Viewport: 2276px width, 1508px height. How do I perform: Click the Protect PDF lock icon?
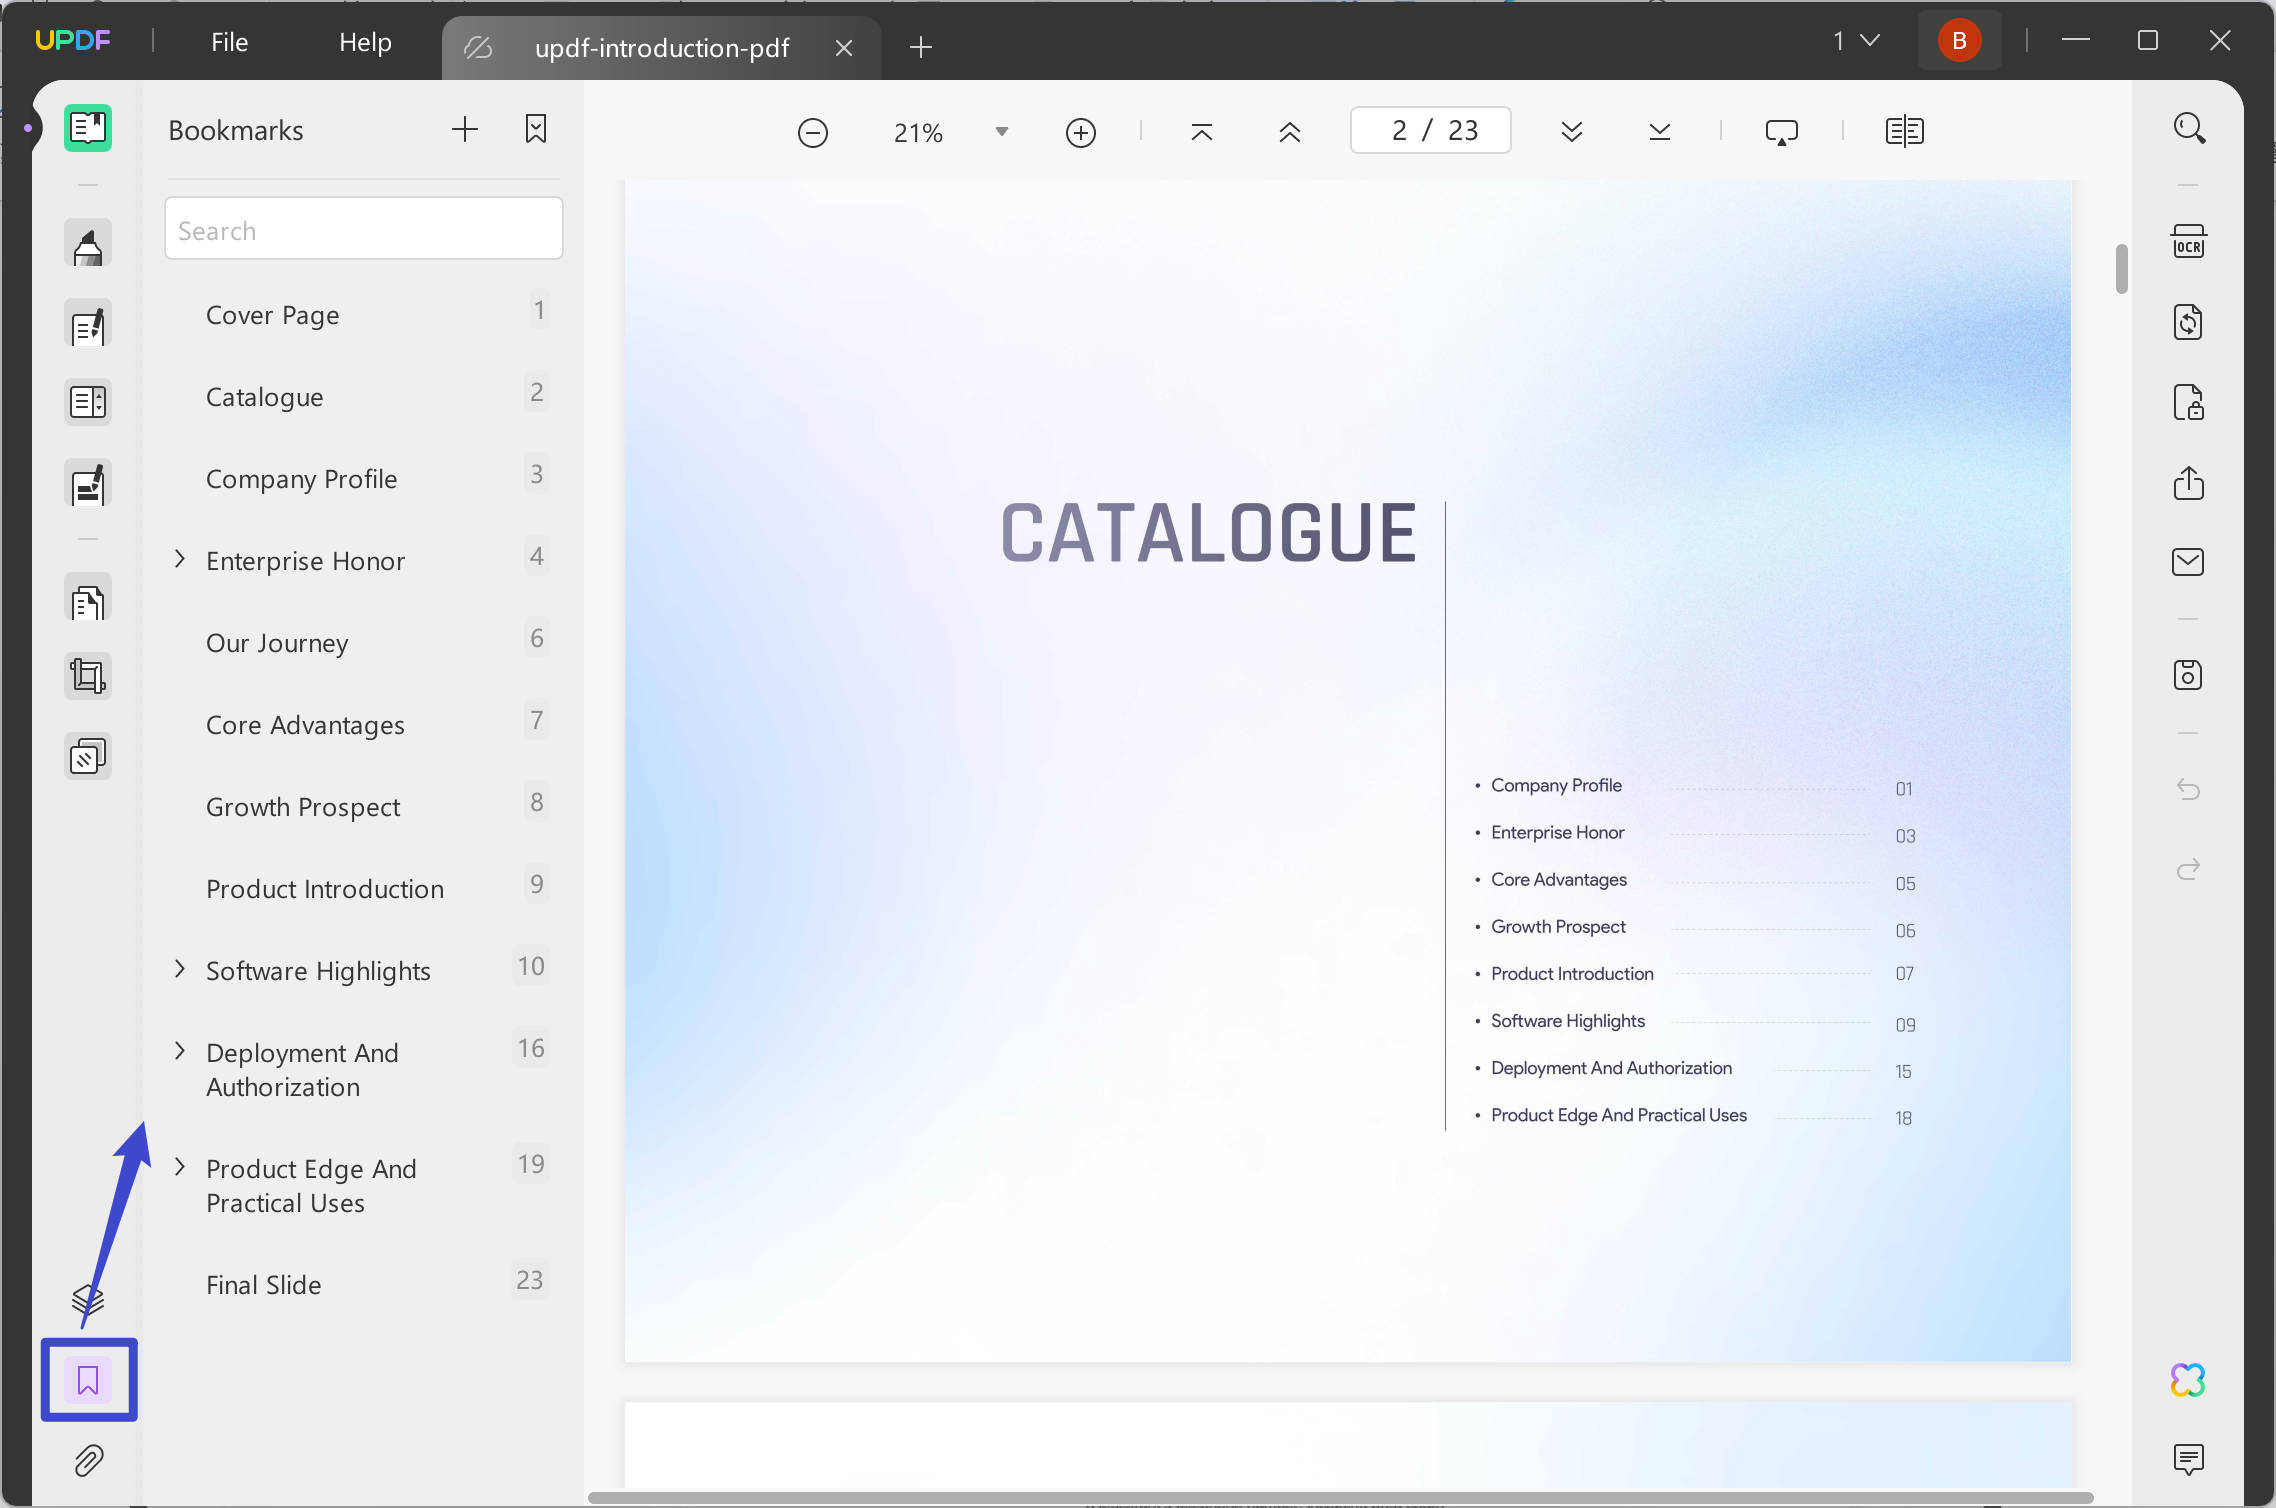coord(2188,402)
